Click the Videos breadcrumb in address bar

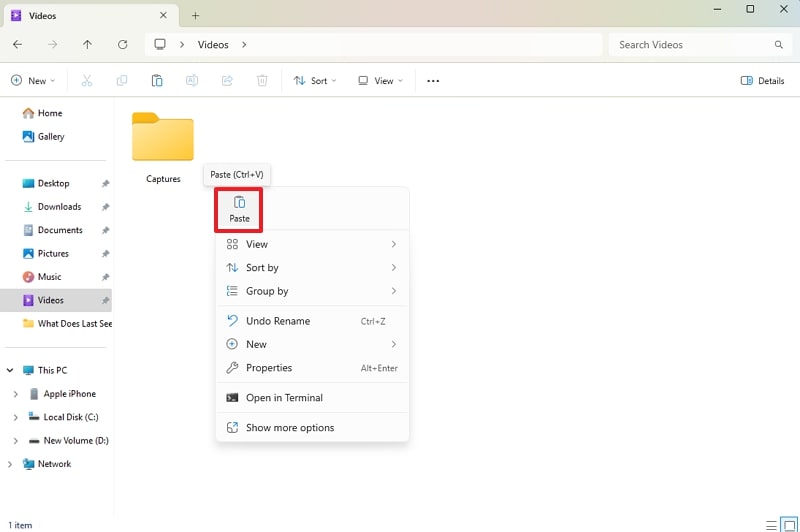pyautogui.click(x=213, y=44)
